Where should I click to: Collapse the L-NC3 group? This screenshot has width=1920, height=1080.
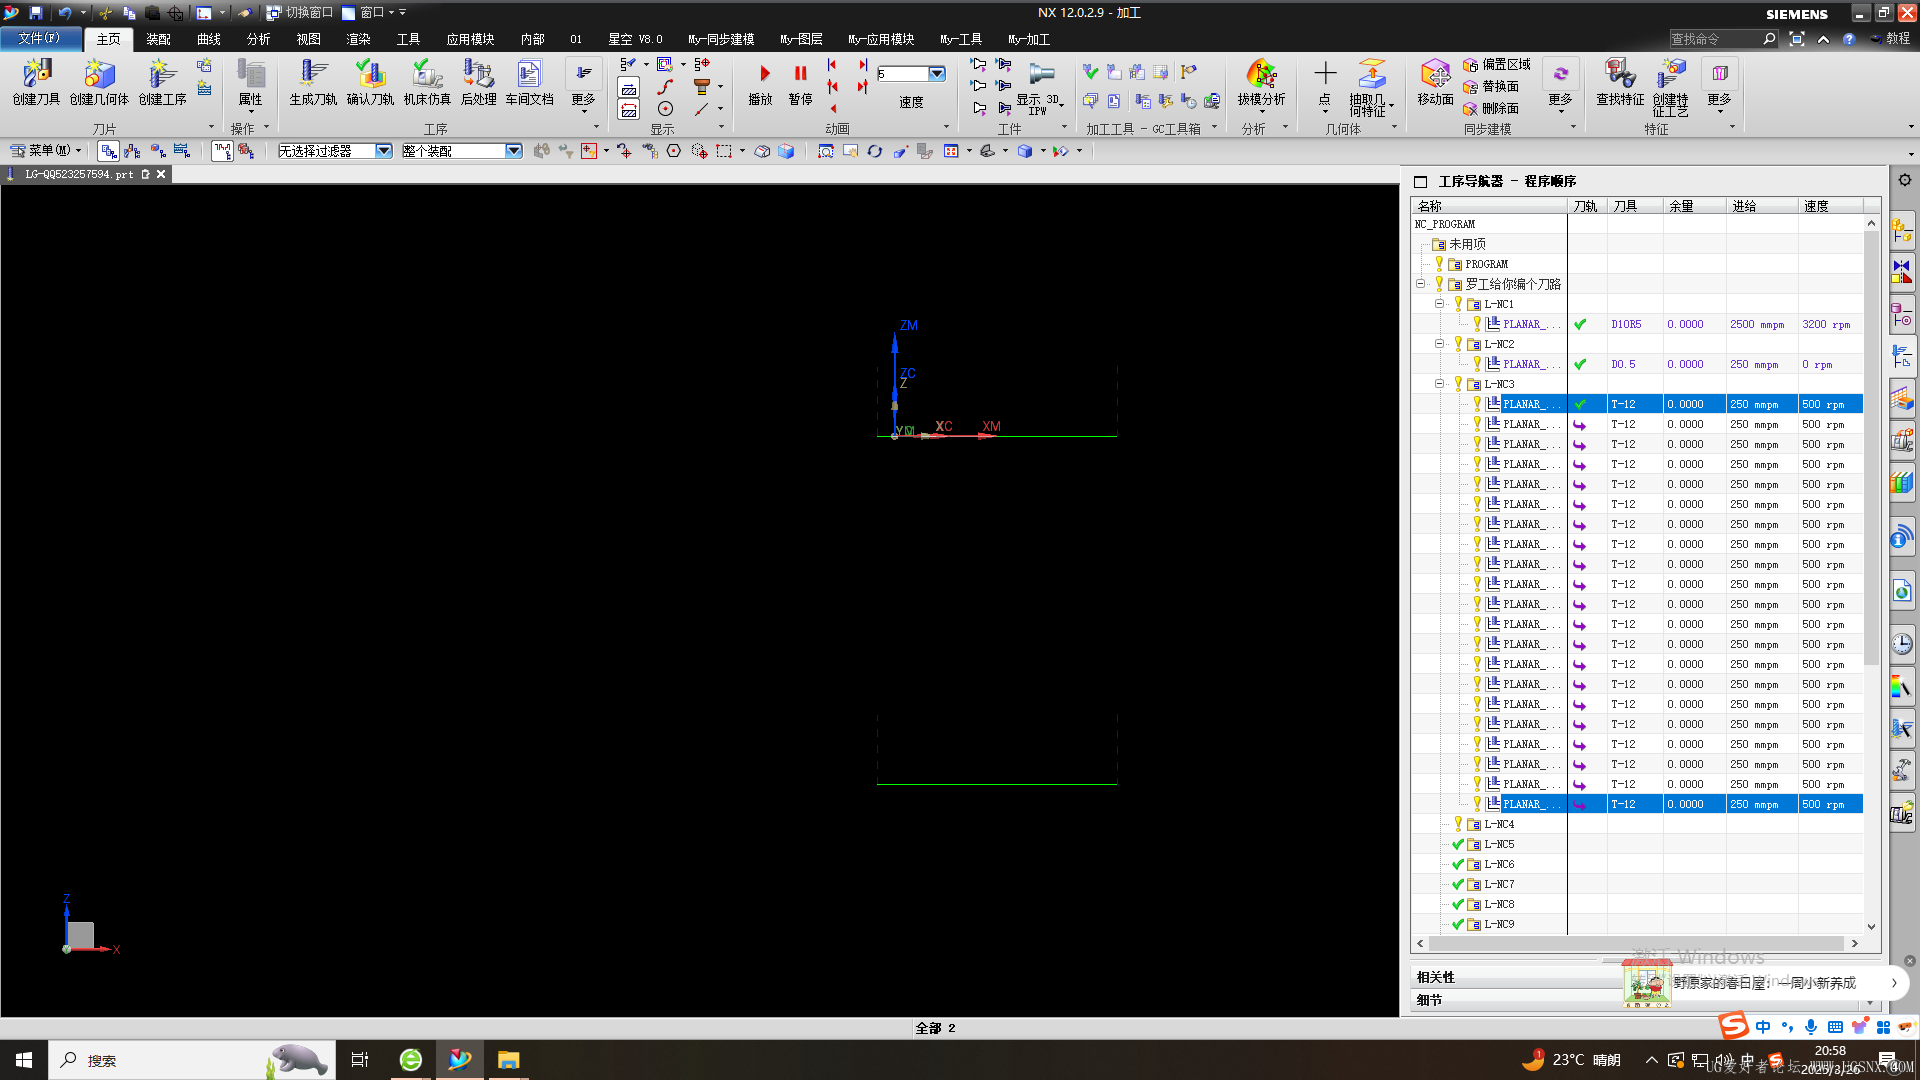1439,383
